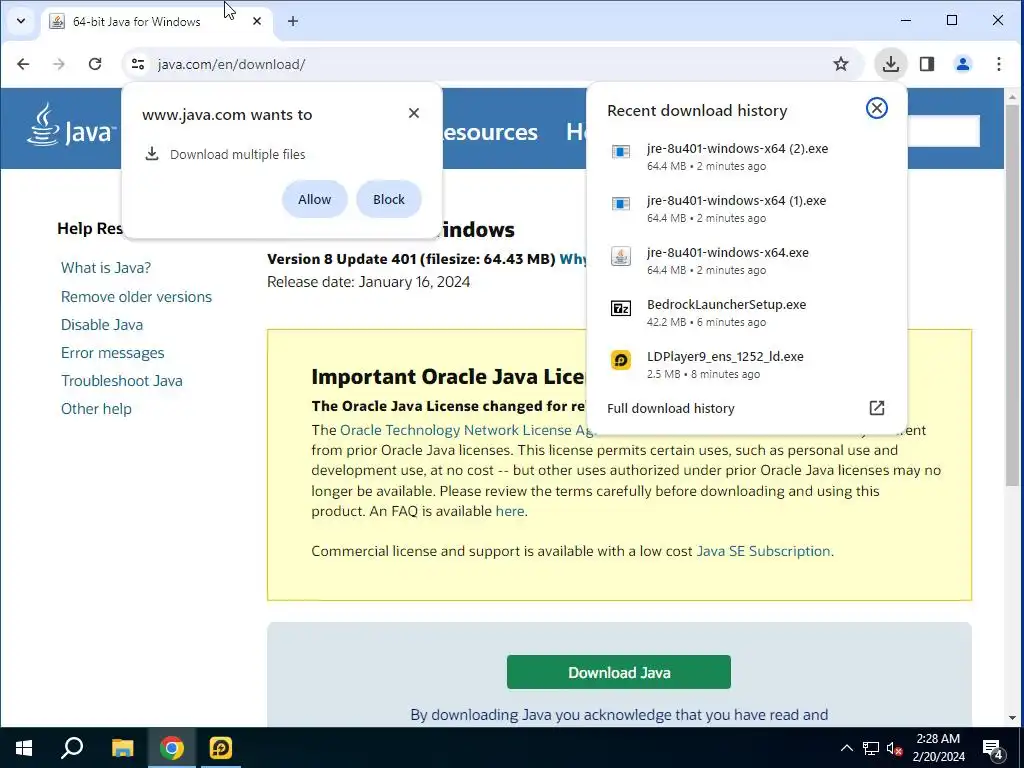Open the Windows Start menu

click(x=24, y=748)
